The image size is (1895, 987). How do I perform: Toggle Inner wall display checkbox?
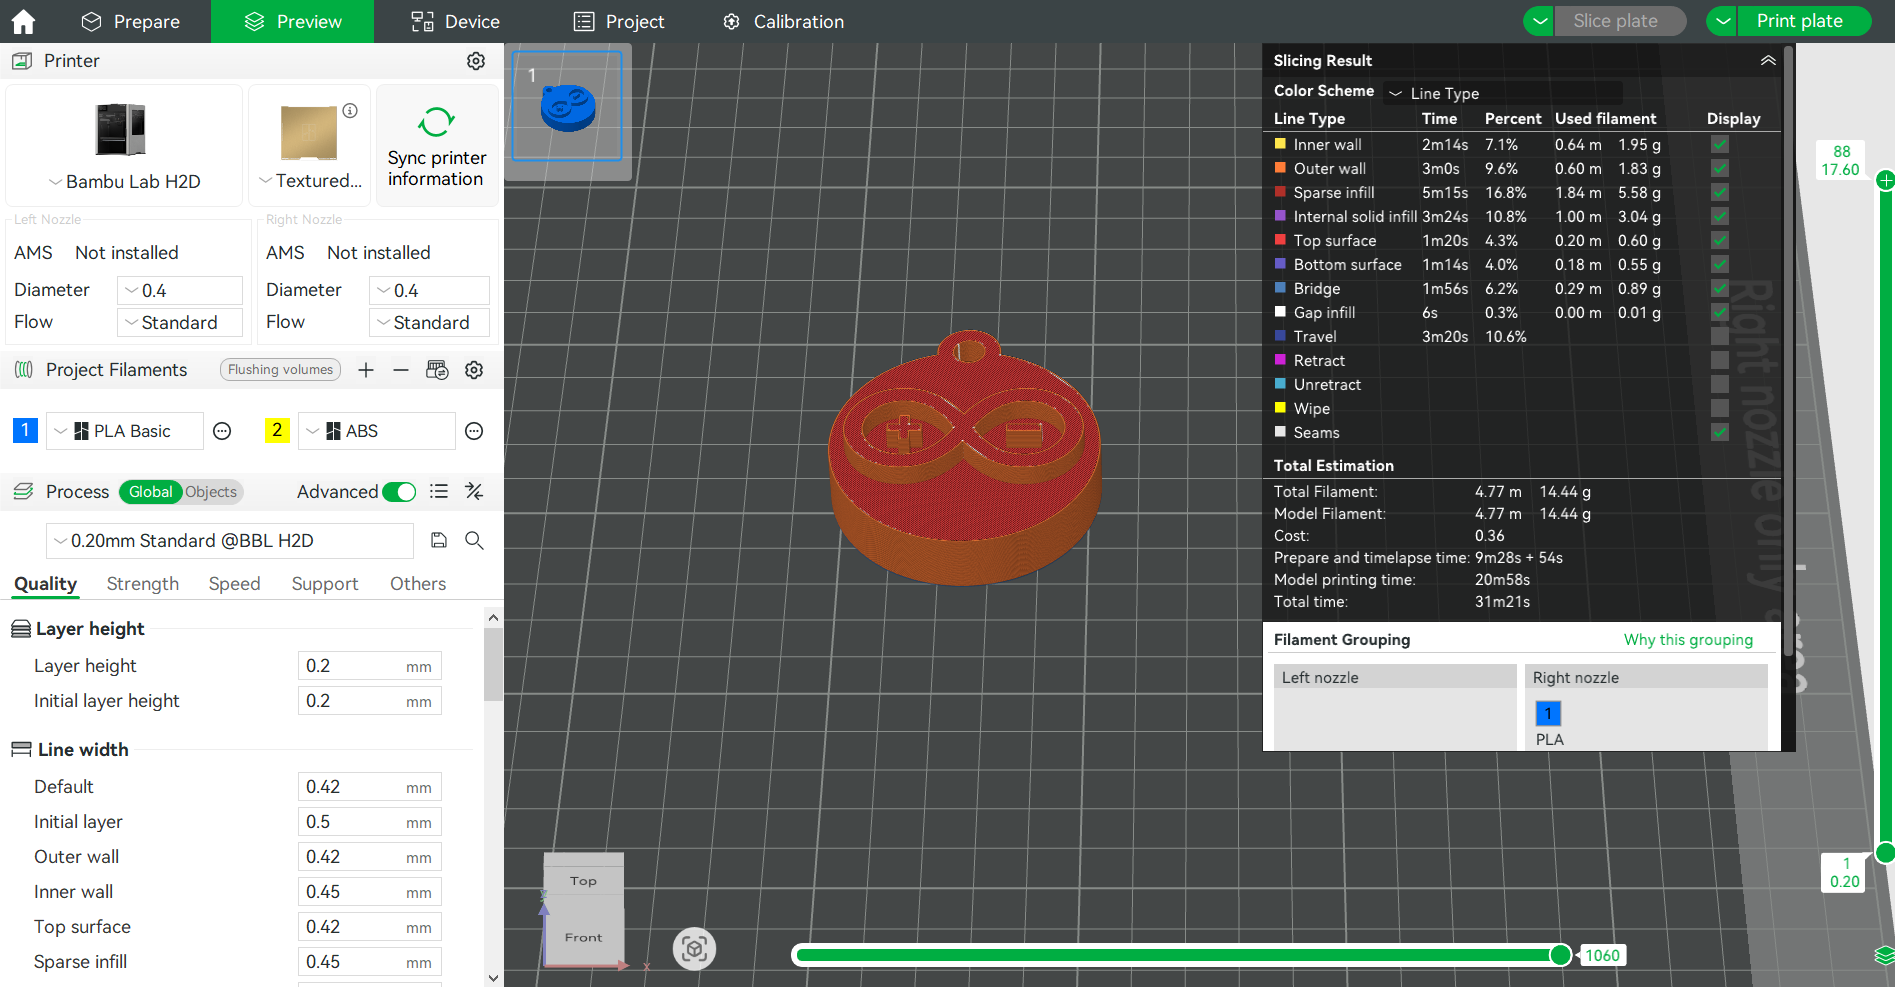point(1720,144)
